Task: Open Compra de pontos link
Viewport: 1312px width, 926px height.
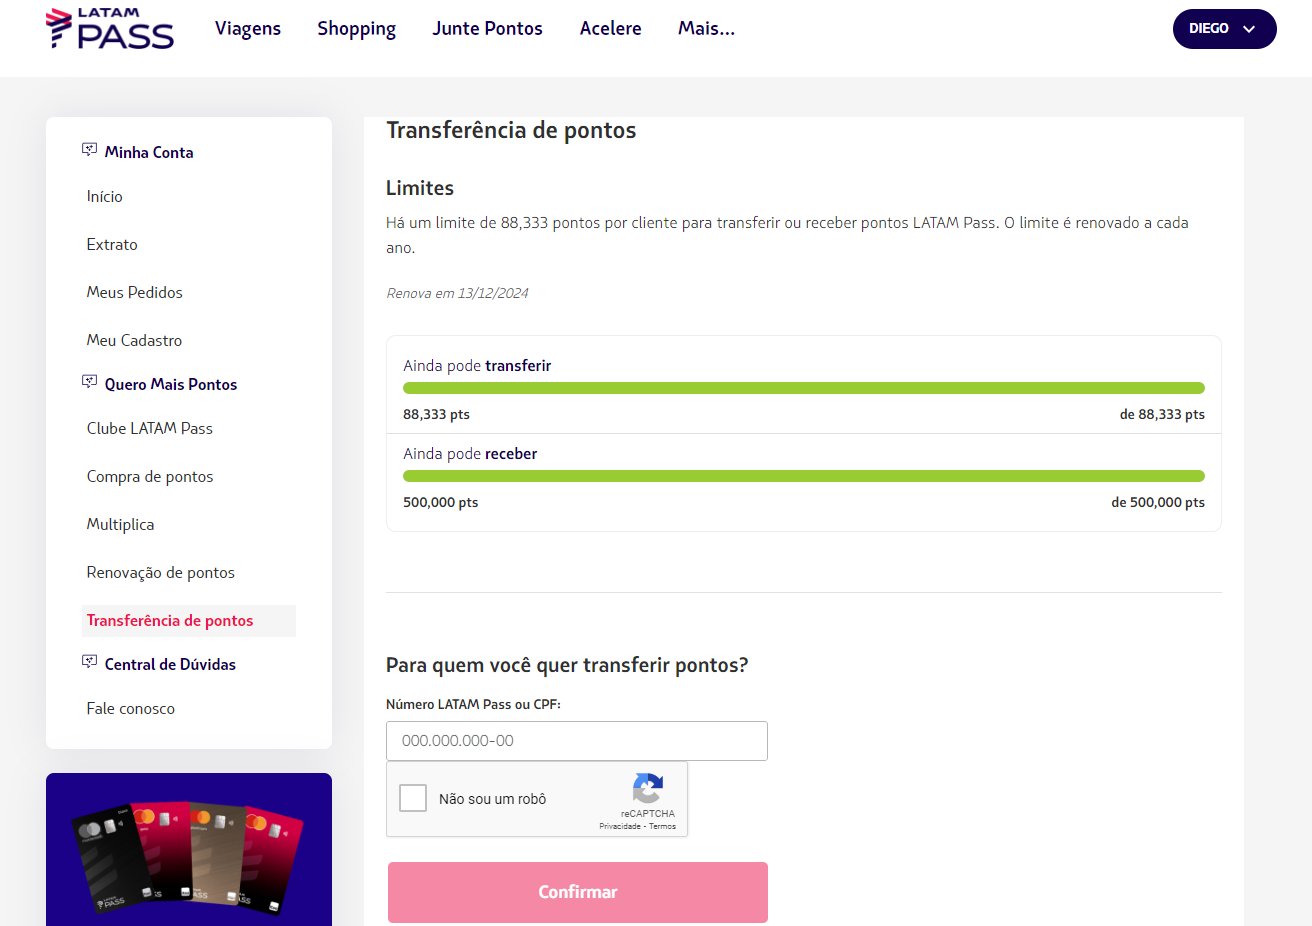Action: pyautogui.click(x=150, y=477)
